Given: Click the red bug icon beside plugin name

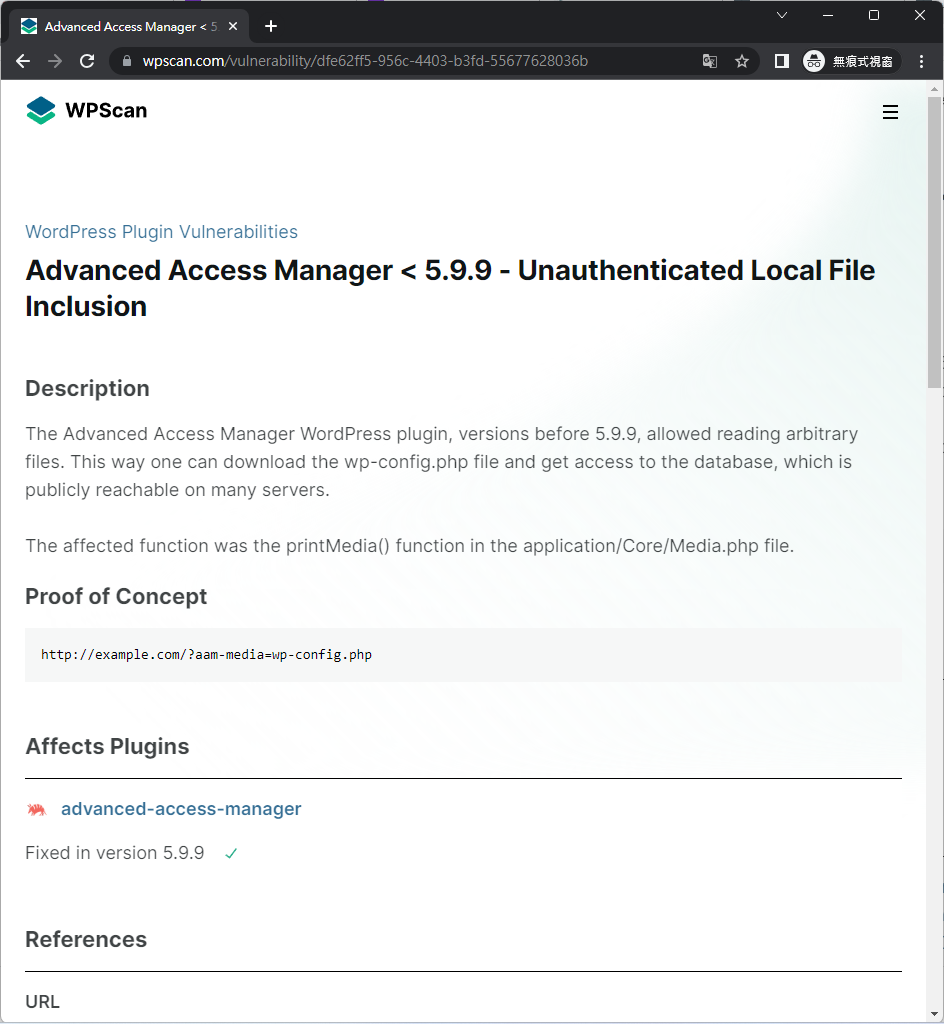Looking at the screenshot, I should (37, 810).
